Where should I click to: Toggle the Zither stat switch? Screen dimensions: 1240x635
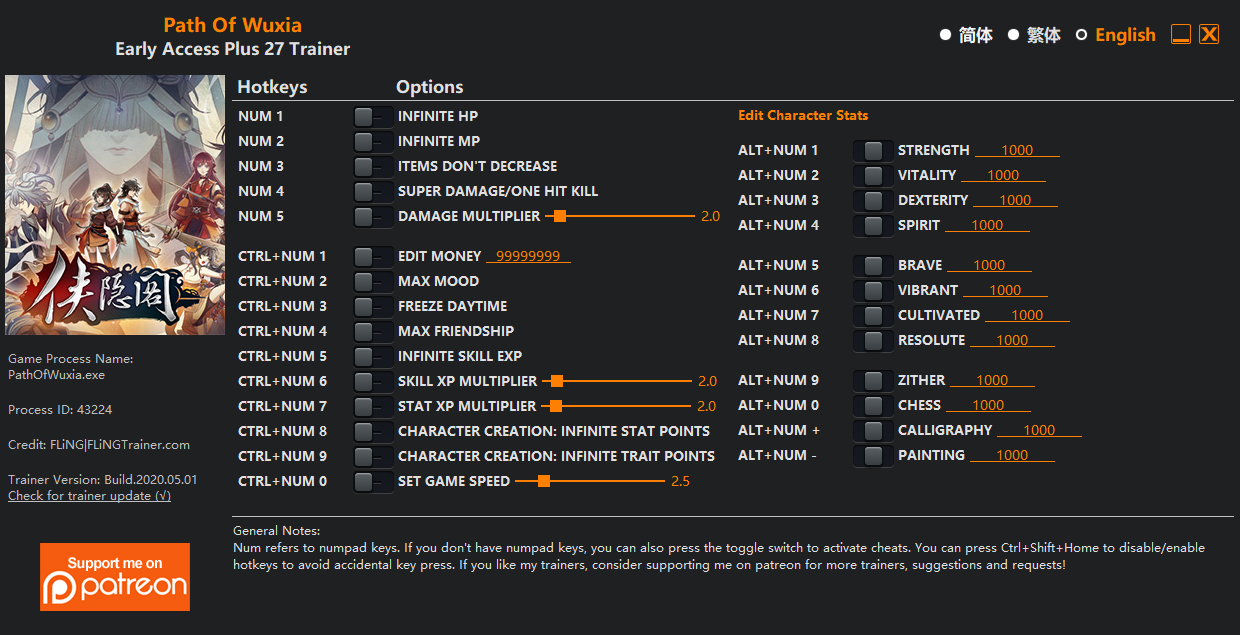click(873, 381)
